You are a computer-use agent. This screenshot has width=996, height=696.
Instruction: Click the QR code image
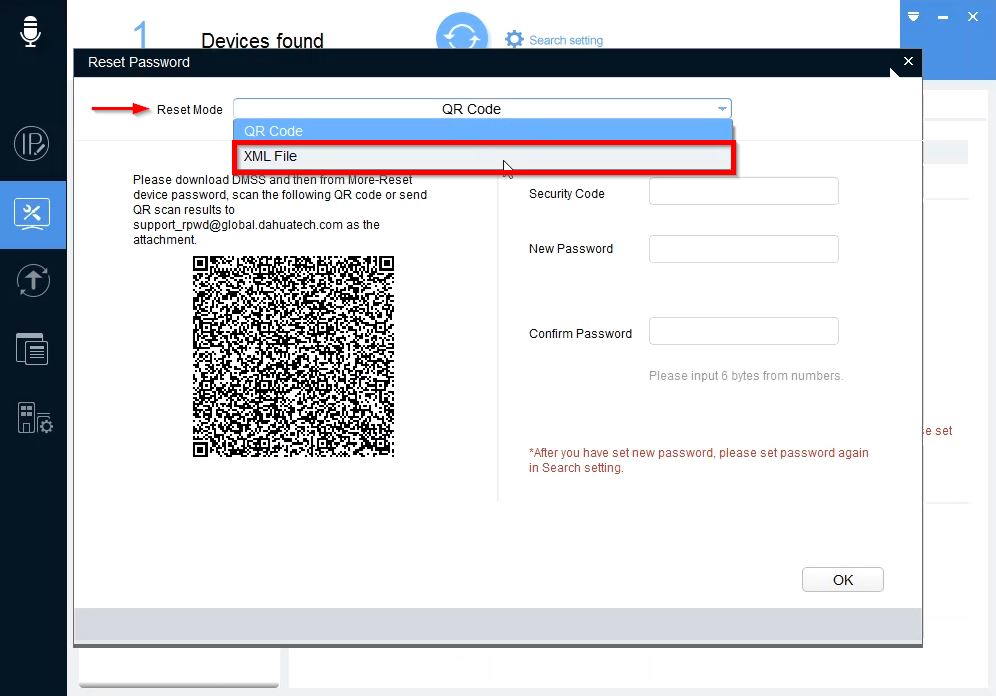[293, 356]
